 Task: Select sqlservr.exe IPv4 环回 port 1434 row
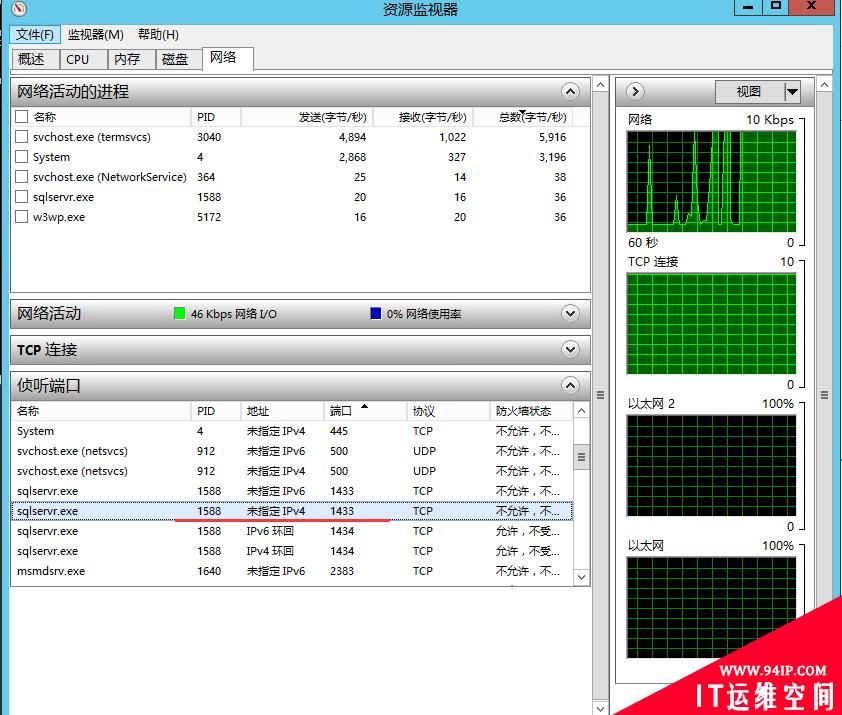point(292,551)
